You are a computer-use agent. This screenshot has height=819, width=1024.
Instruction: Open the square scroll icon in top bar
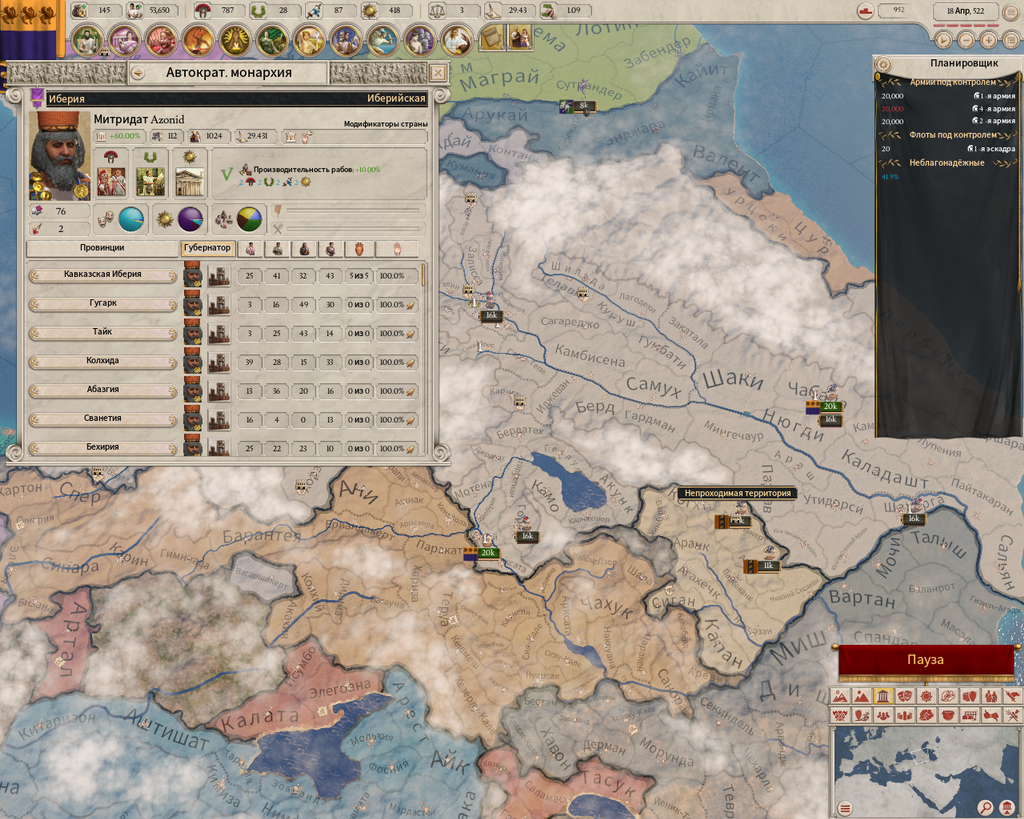click(x=493, y=38)
